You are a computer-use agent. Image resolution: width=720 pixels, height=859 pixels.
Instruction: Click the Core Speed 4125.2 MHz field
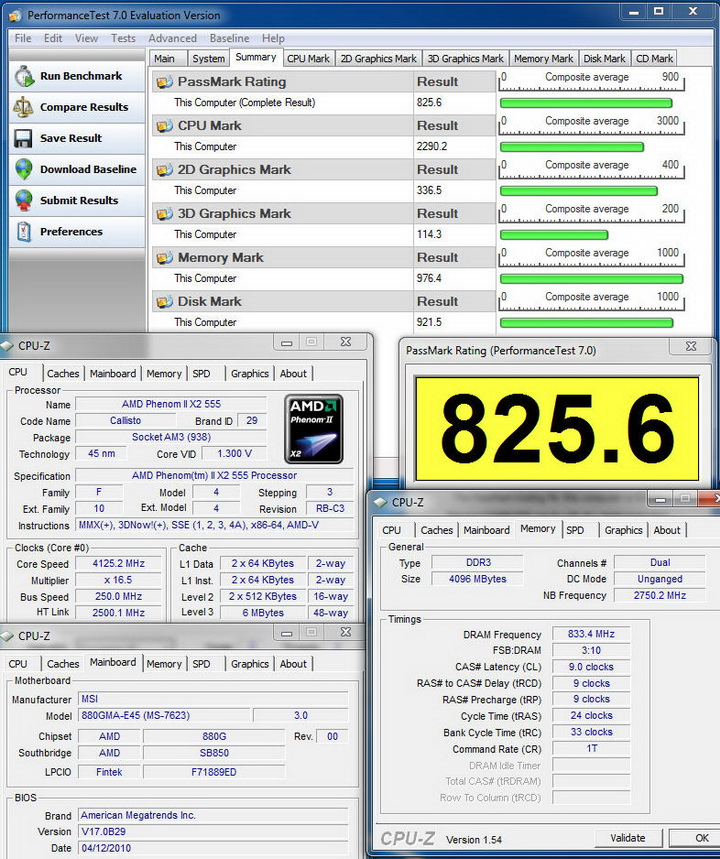point(119,564)
